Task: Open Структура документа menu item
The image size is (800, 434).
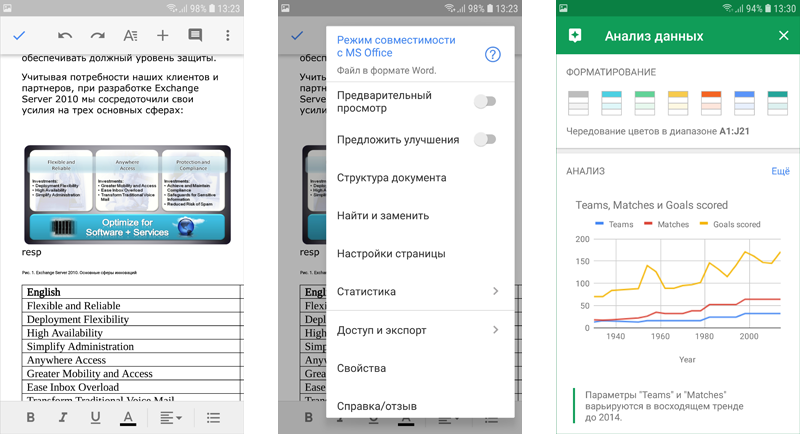Action: (x=420, y=177)
